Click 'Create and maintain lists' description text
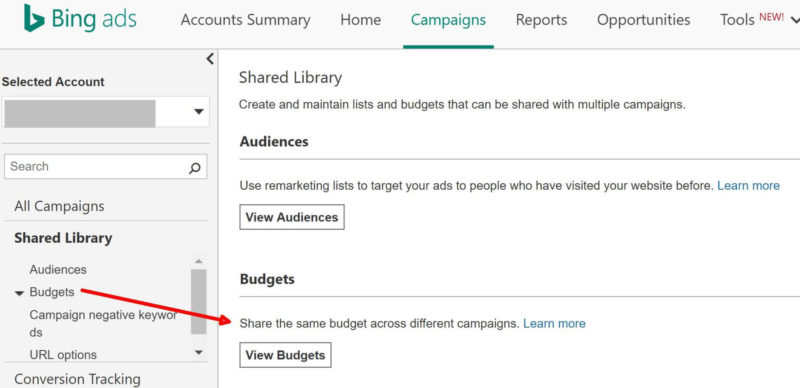This screenshot has width=800, height=388. [462, 105]
